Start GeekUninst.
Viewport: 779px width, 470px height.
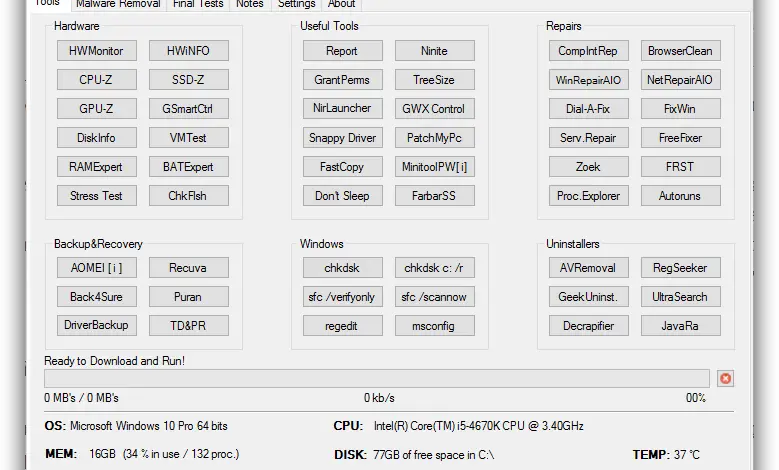click(588, 297)
